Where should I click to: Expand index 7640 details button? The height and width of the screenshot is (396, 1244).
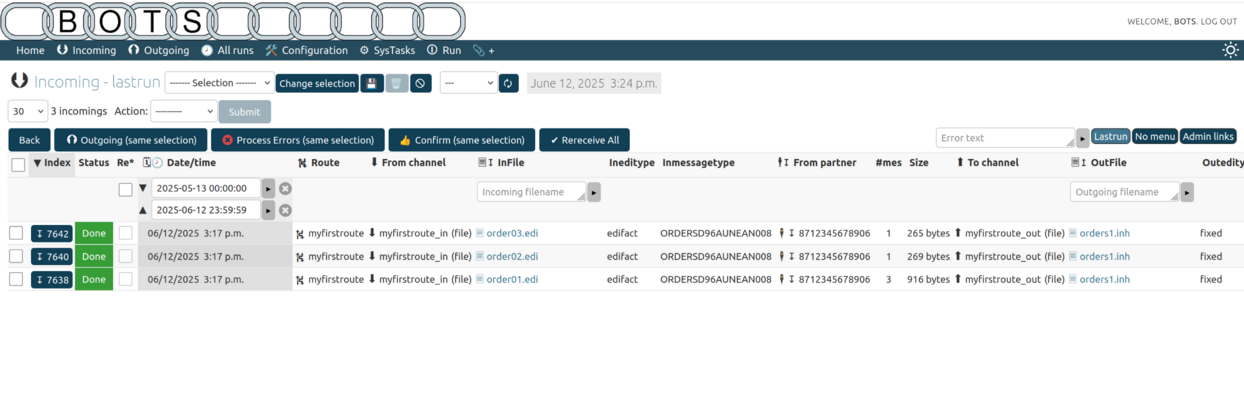pyautogui.click(x=52, y=256)
